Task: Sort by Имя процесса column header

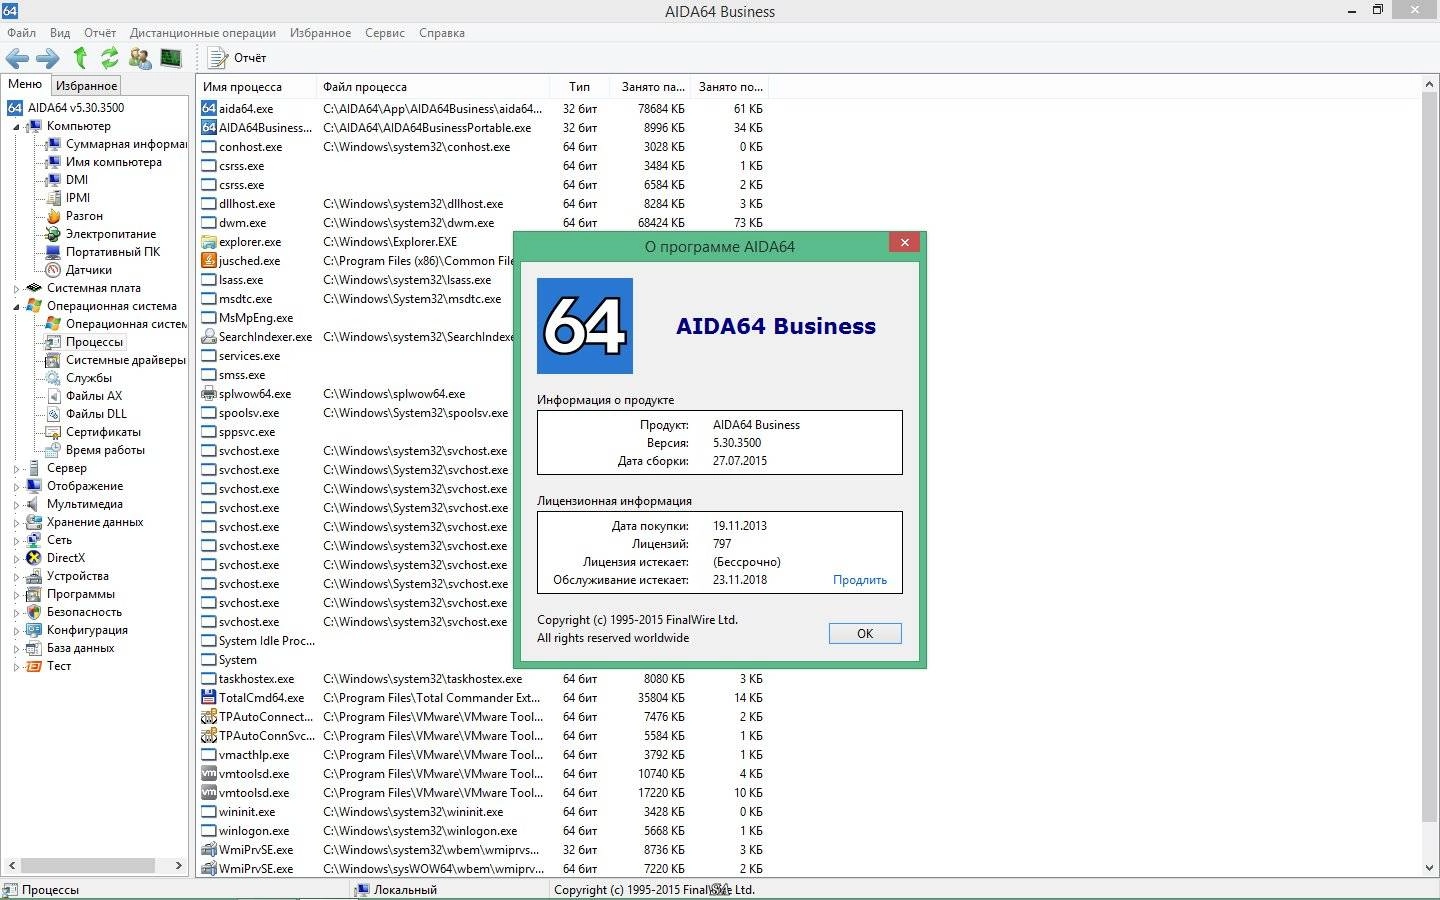Action: point(256,87)
